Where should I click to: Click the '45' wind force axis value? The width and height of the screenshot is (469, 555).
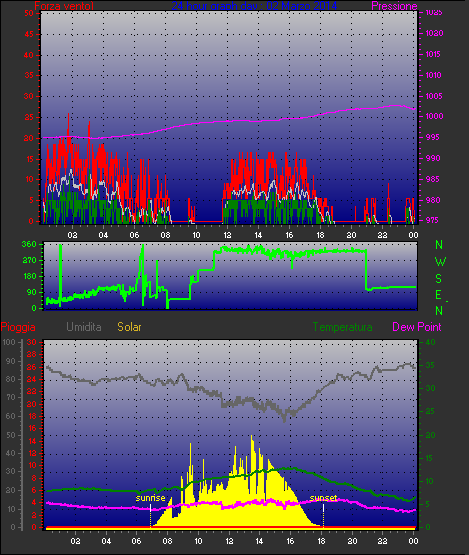[x=29, y=34]
